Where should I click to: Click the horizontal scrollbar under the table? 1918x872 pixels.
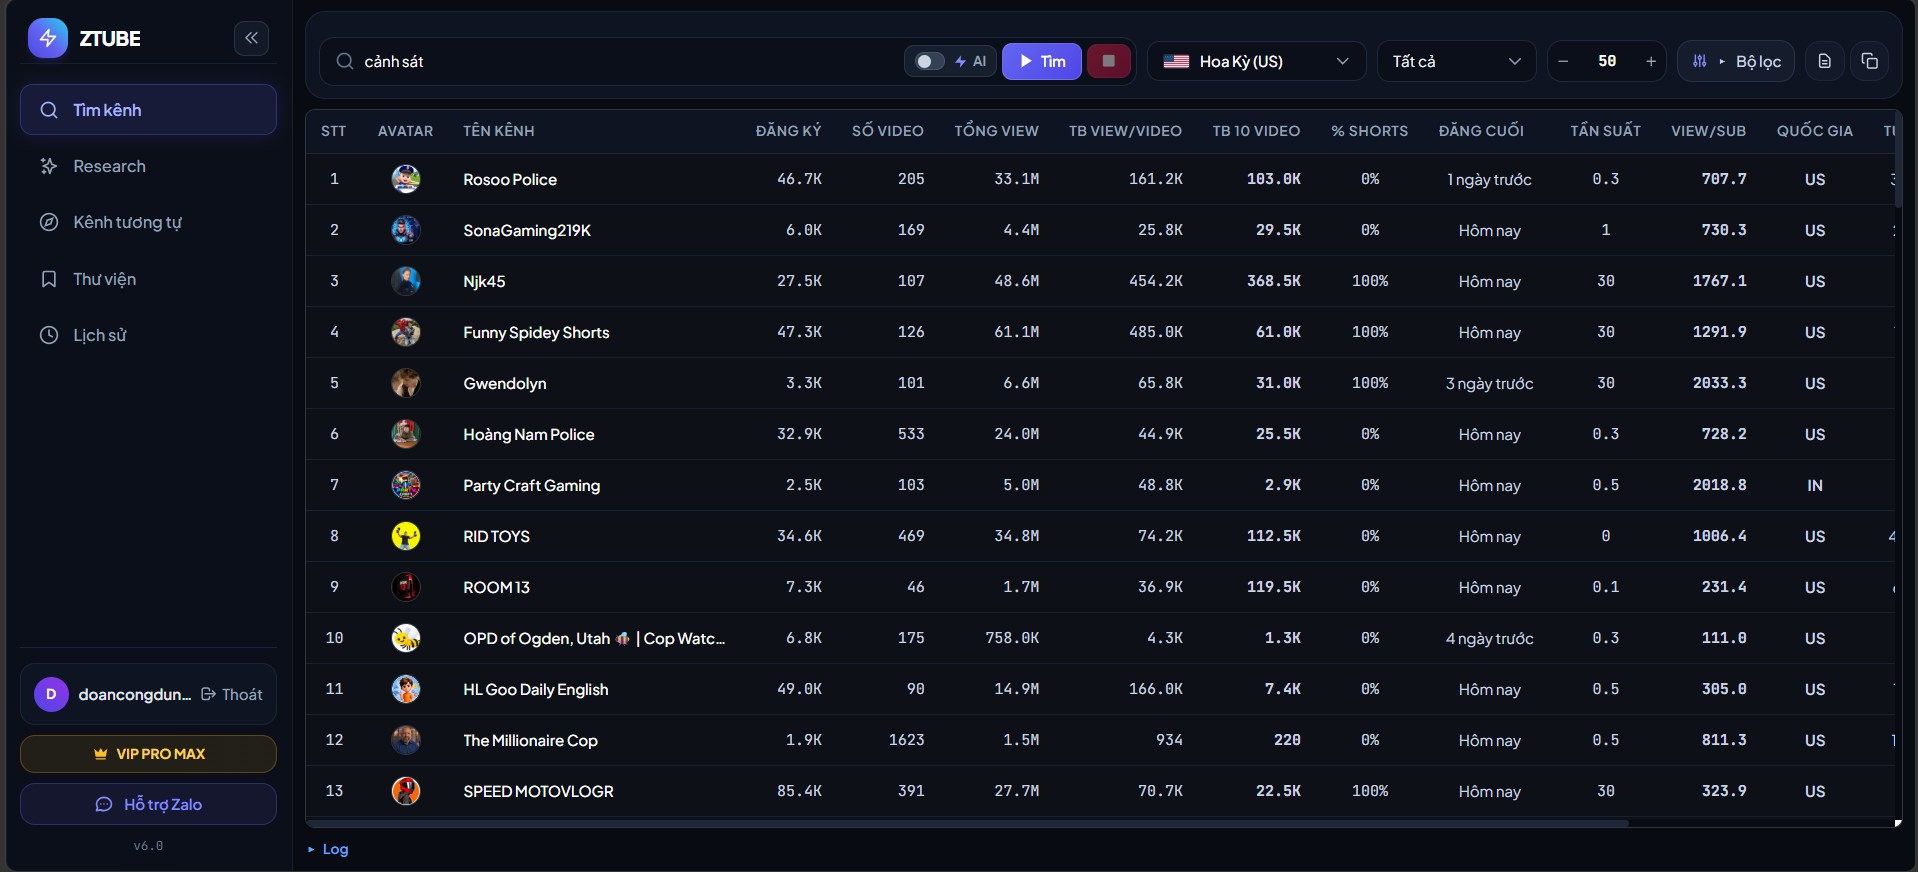[968, 824]
